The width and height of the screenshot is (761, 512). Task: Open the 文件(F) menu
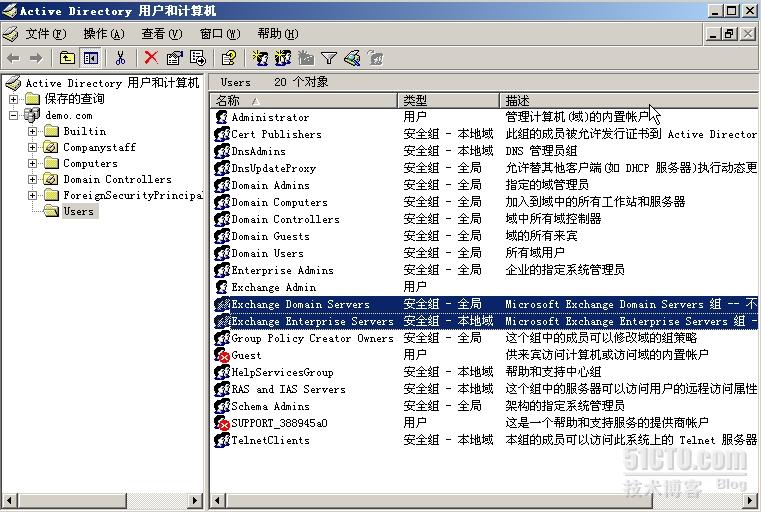pos(46,34)
